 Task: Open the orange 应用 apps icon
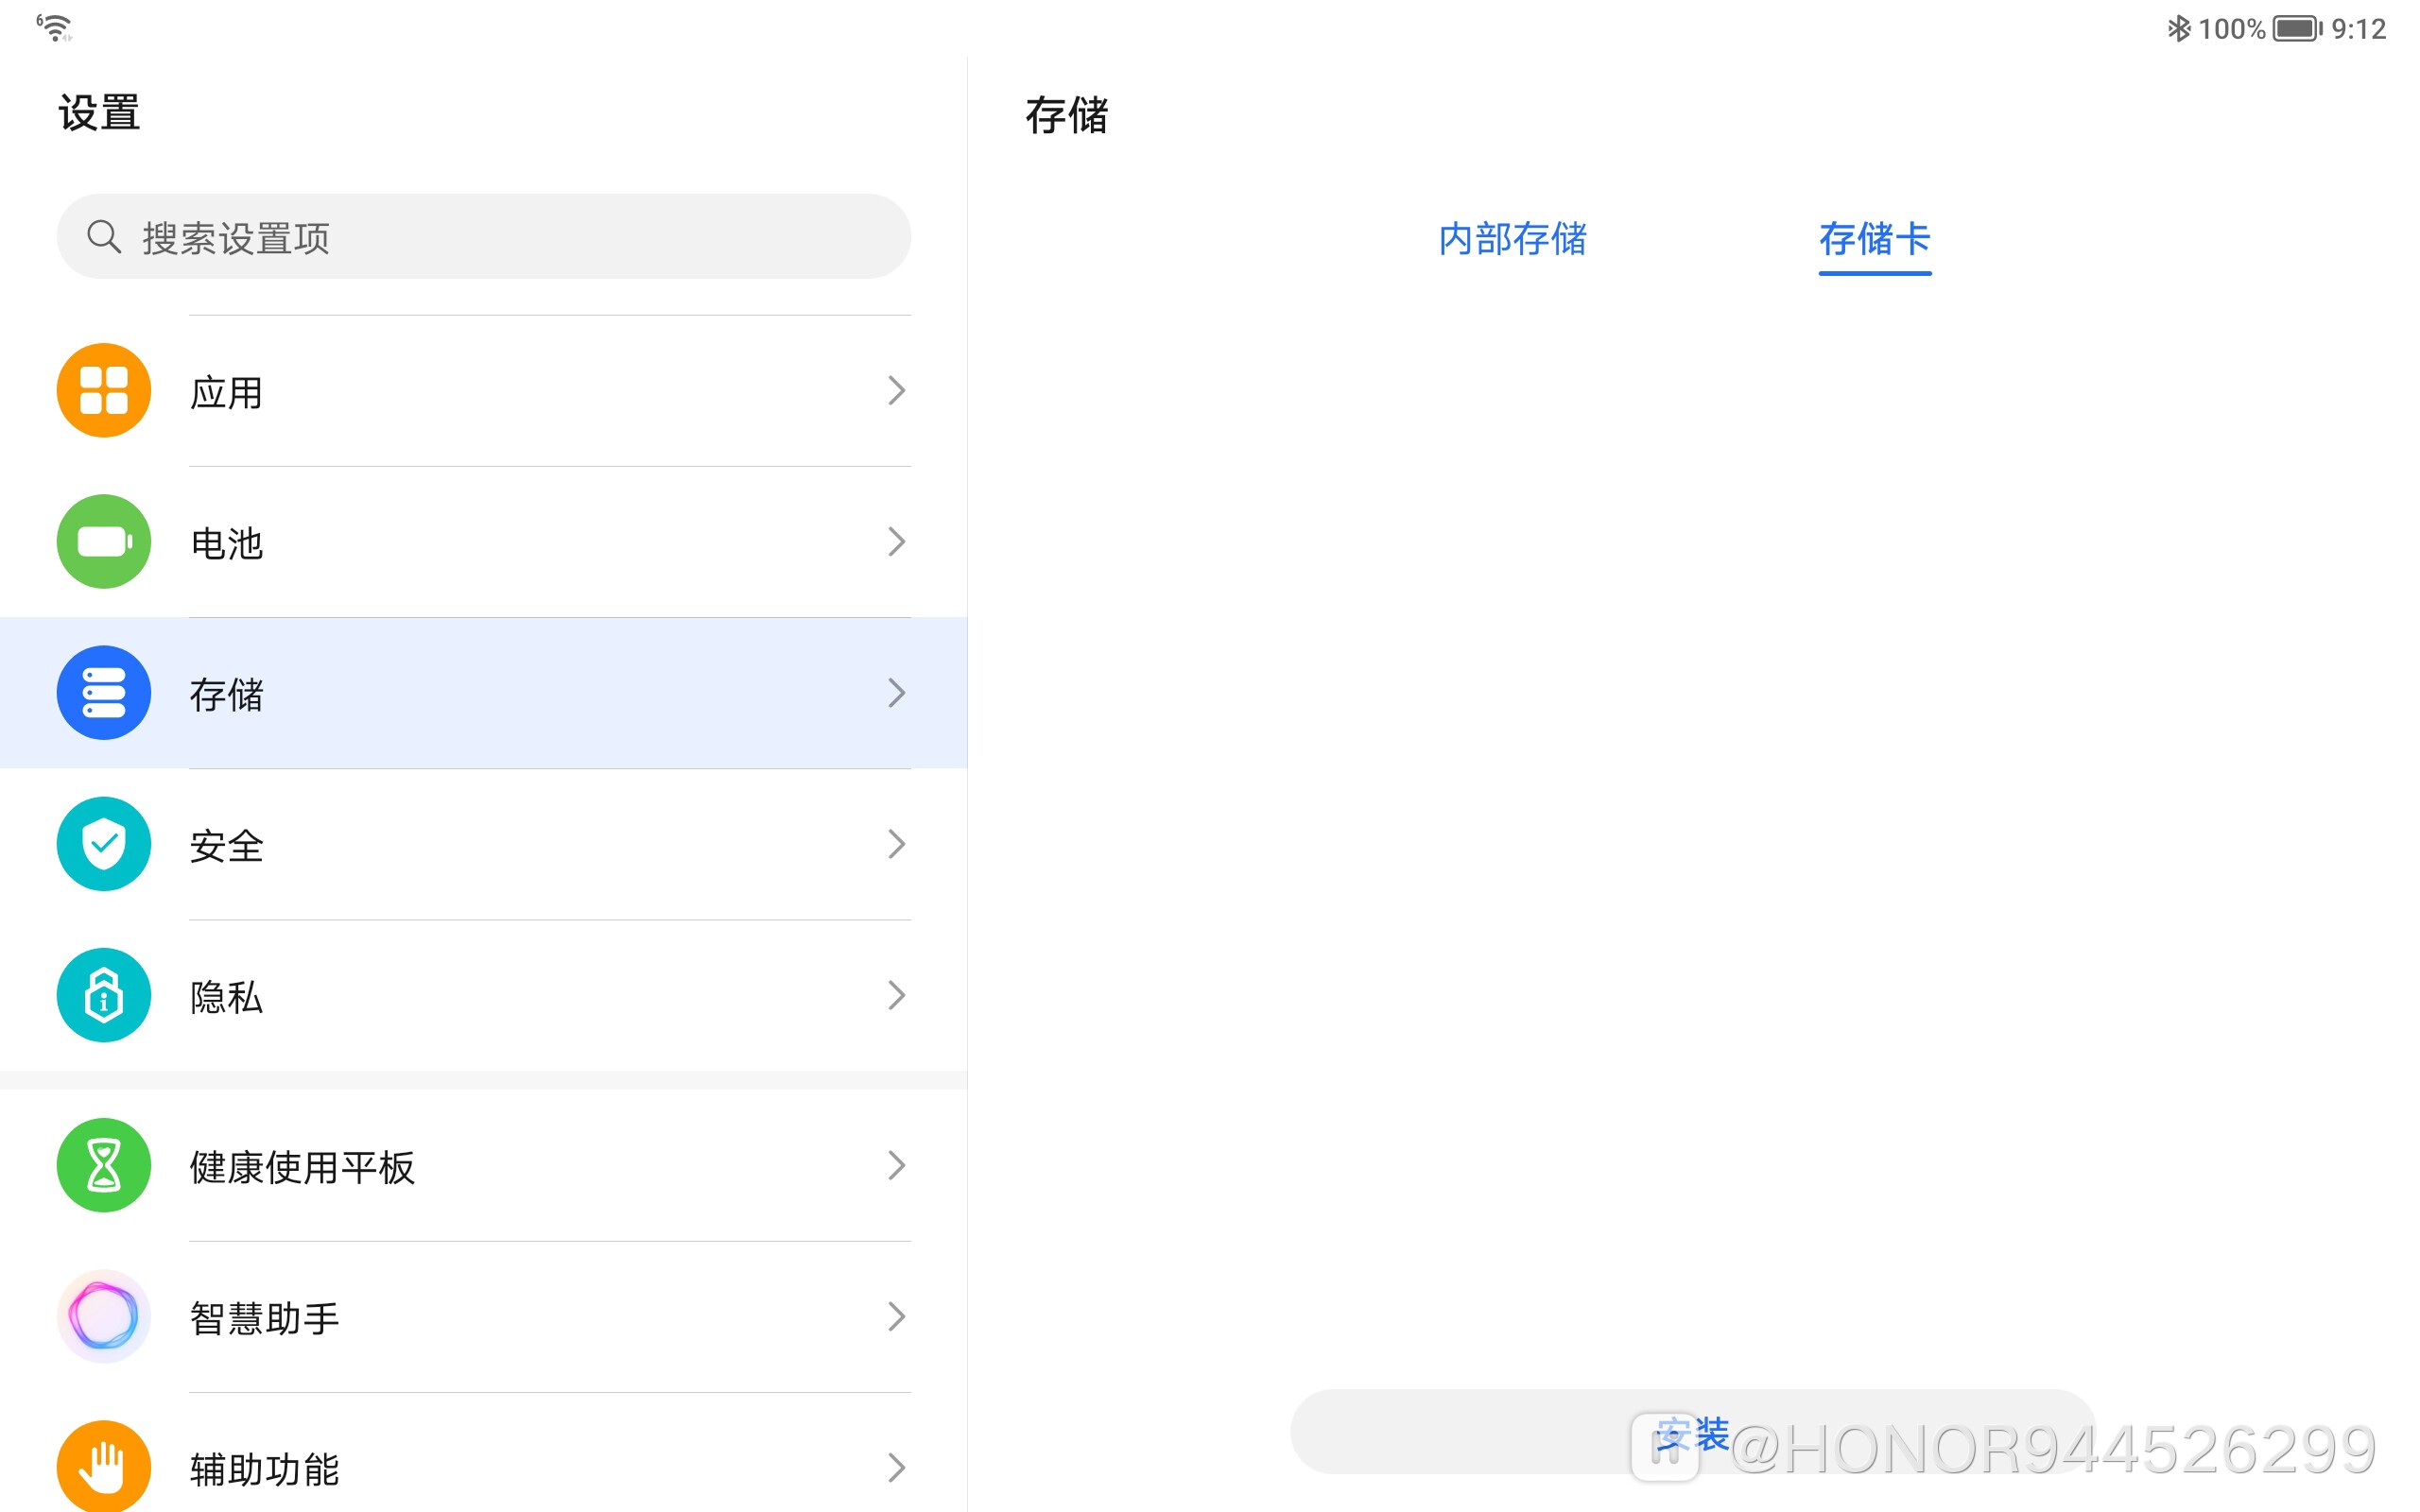104,390
